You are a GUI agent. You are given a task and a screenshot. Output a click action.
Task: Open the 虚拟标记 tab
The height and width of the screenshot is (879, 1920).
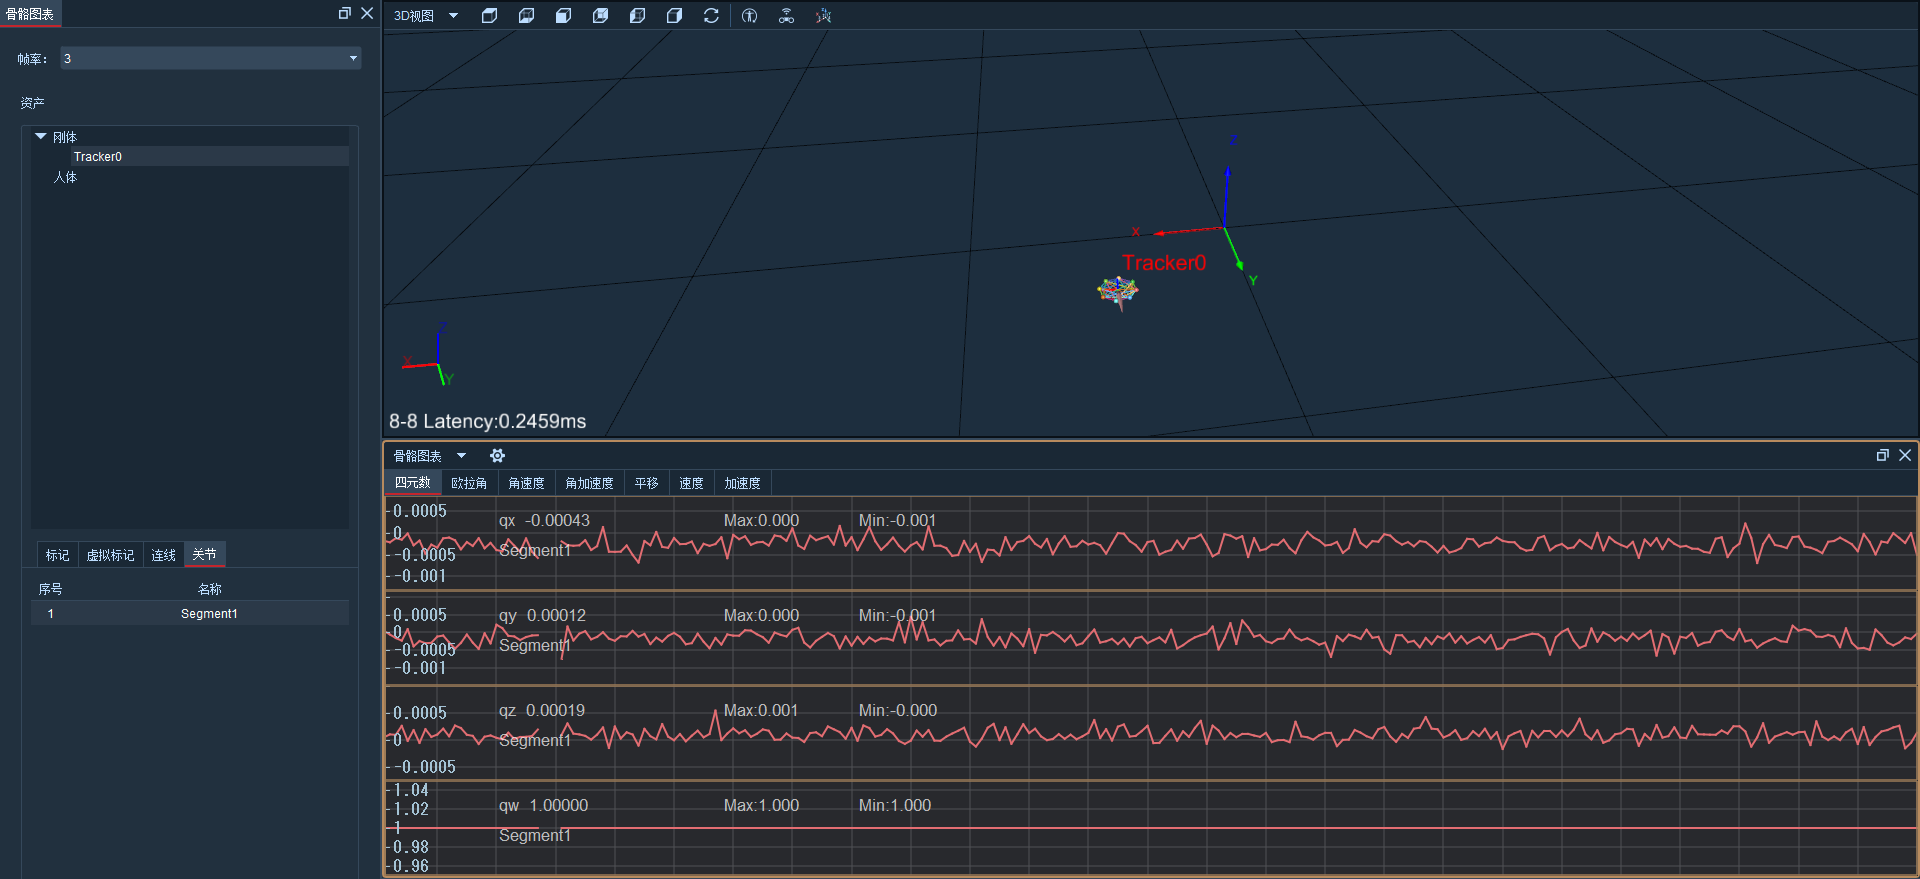[110, 555]
